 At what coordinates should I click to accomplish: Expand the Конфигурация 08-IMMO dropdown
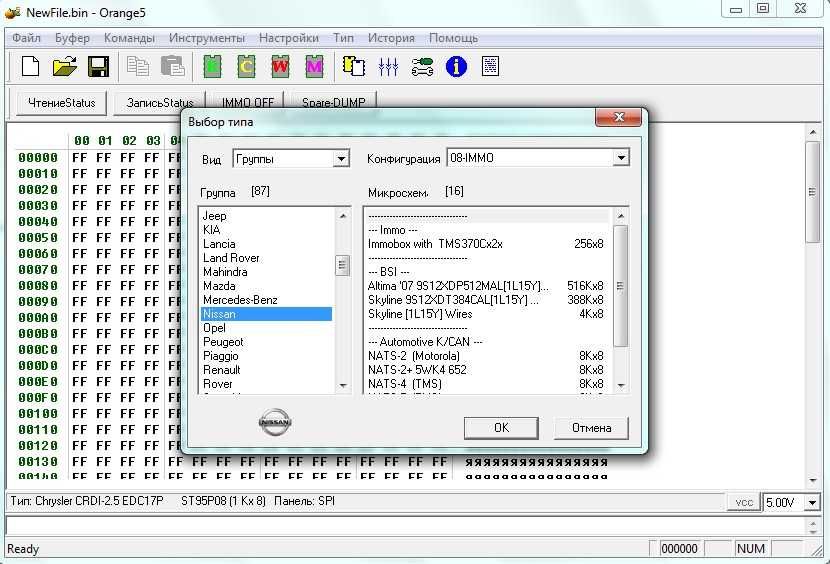[x=621, y=157]
